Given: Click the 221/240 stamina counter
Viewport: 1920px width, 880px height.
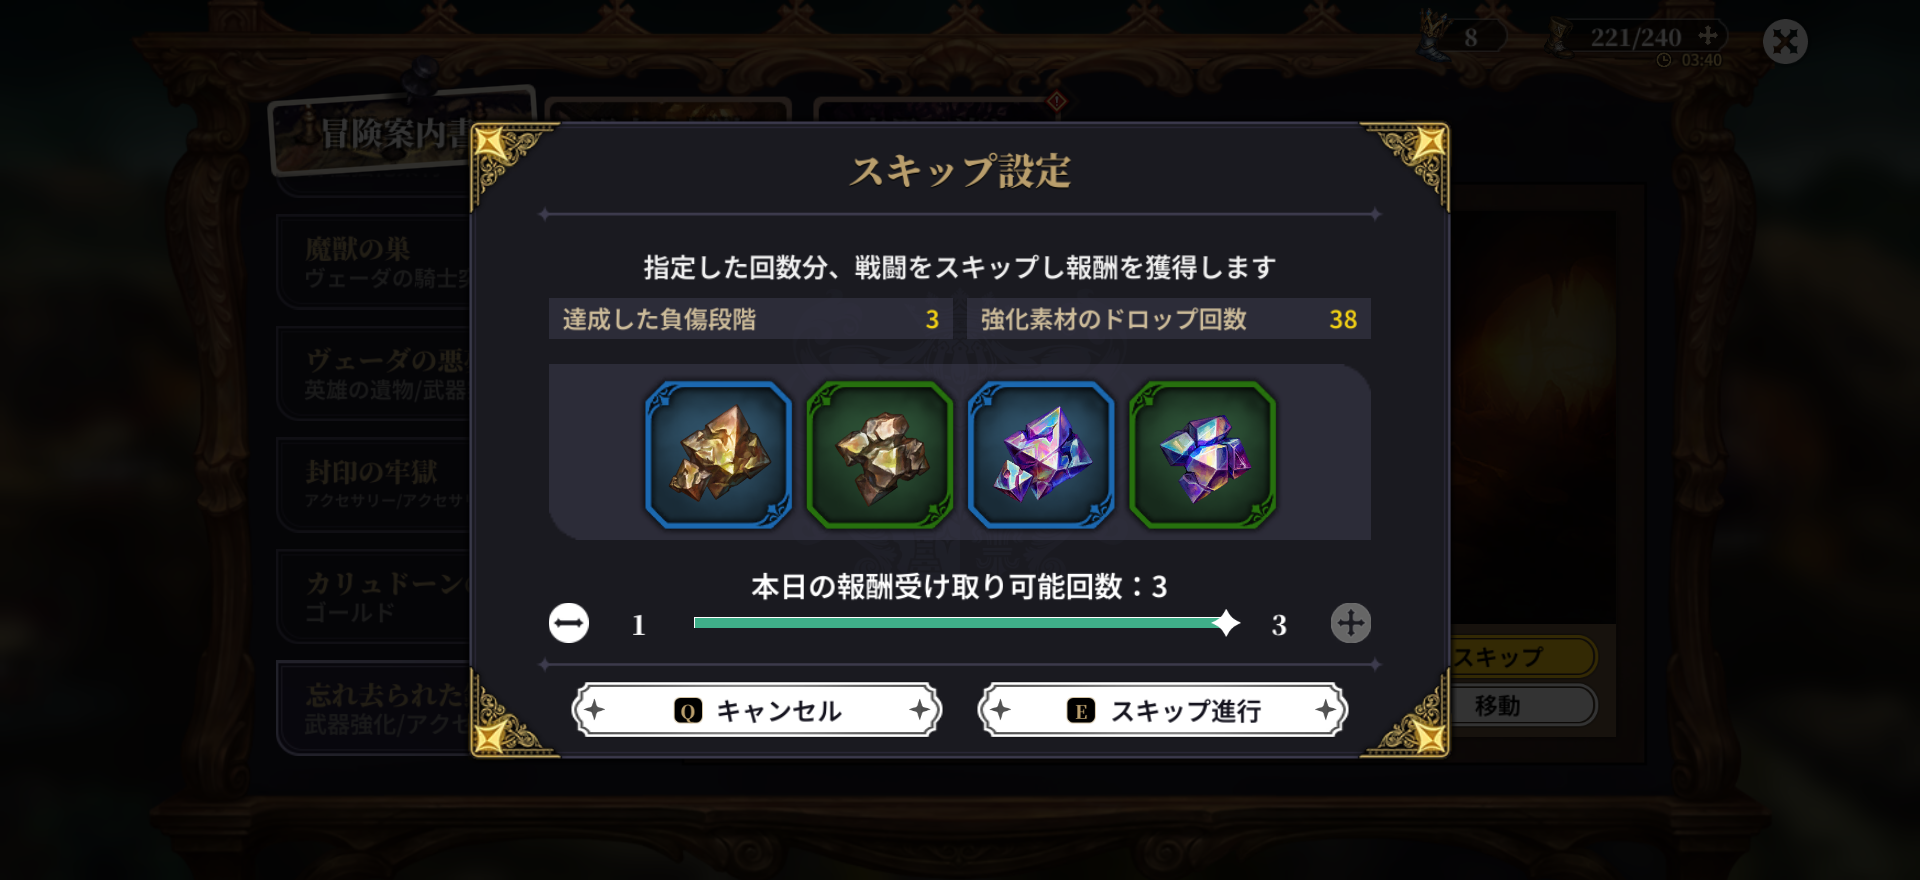Looking at the screenshot, I should coord(1635,37).
